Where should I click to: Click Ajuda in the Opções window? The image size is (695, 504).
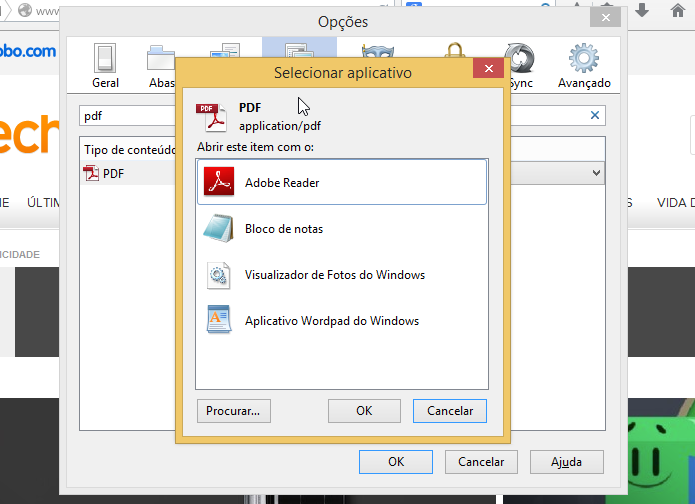[x=566, y=462]
